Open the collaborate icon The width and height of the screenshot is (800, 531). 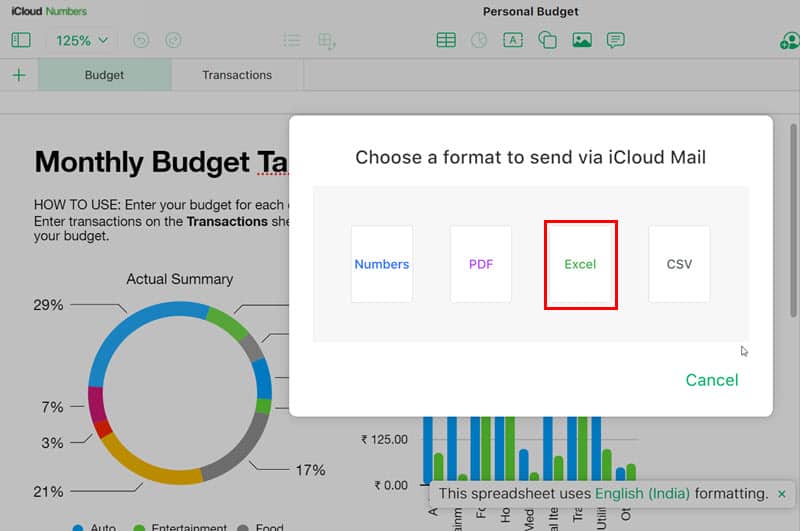coord(790,40)
